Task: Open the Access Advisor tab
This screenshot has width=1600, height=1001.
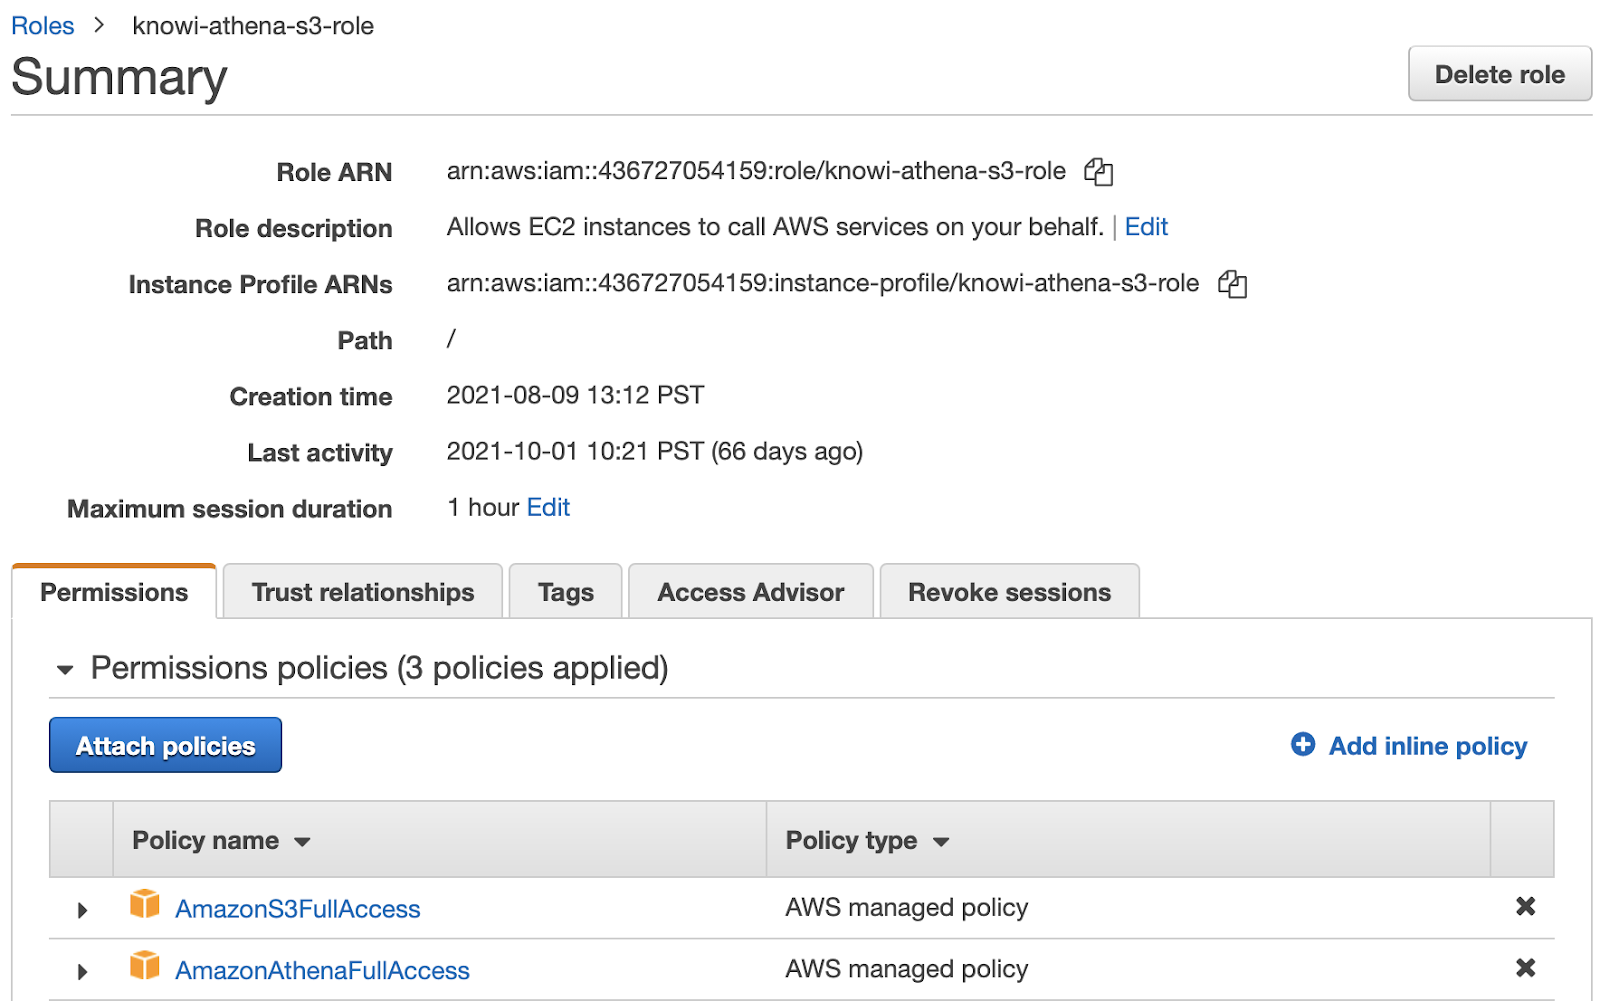Action: click(x=750, y=592)
